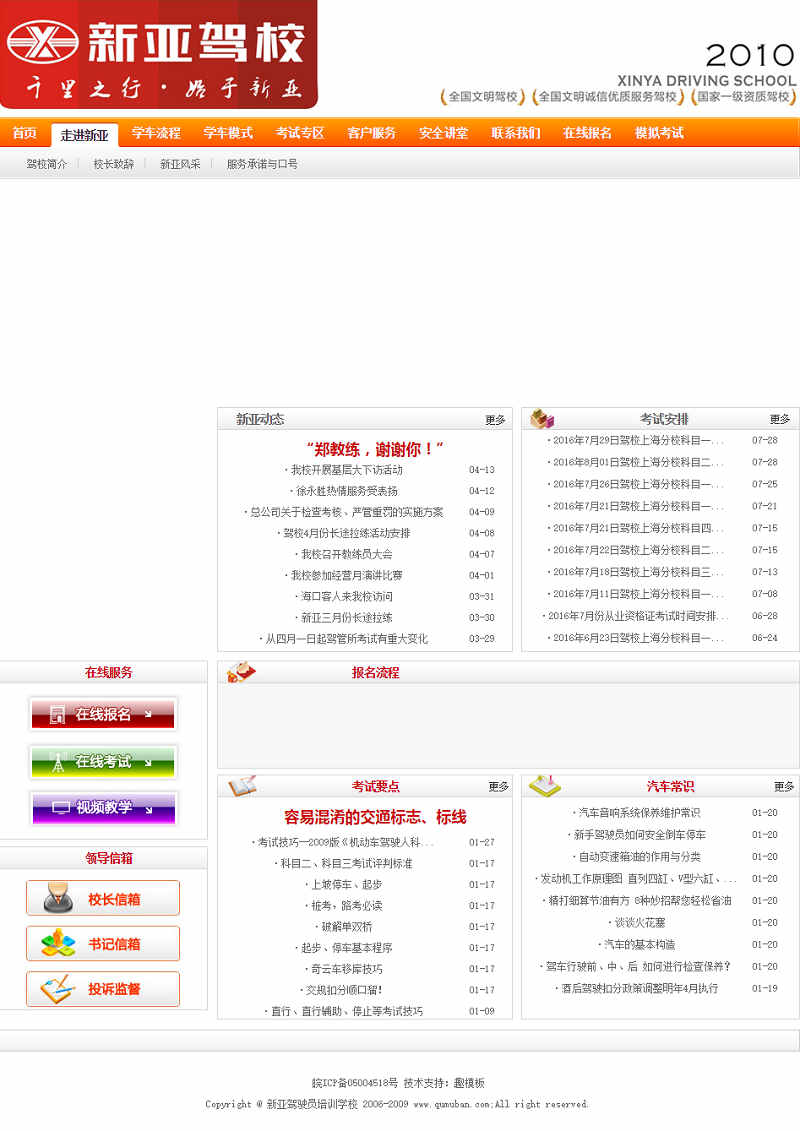
Task: Open schedule entry 2016年6月23日驾校上海分校科目一
Action: coord(638,638)
